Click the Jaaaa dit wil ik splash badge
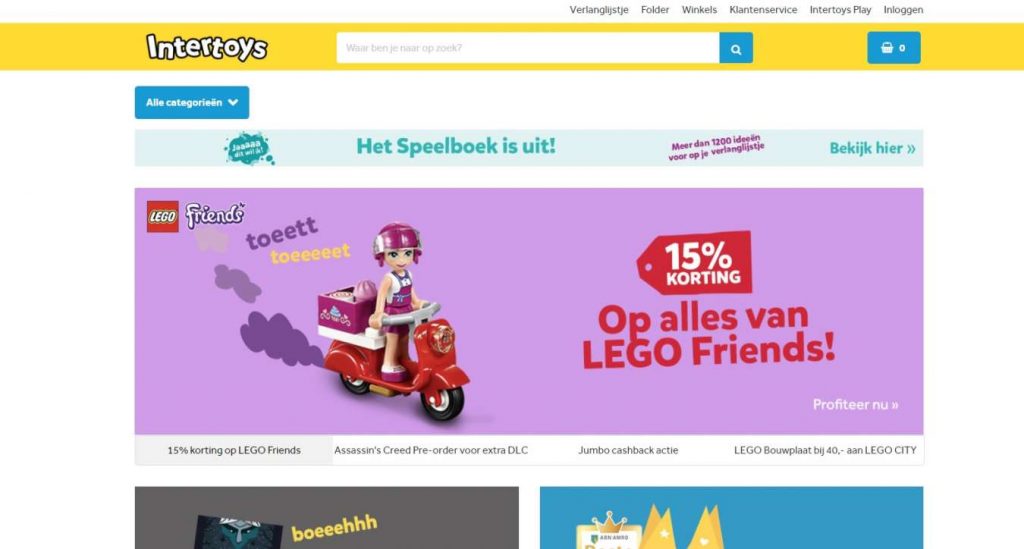 tap(249, 148)
